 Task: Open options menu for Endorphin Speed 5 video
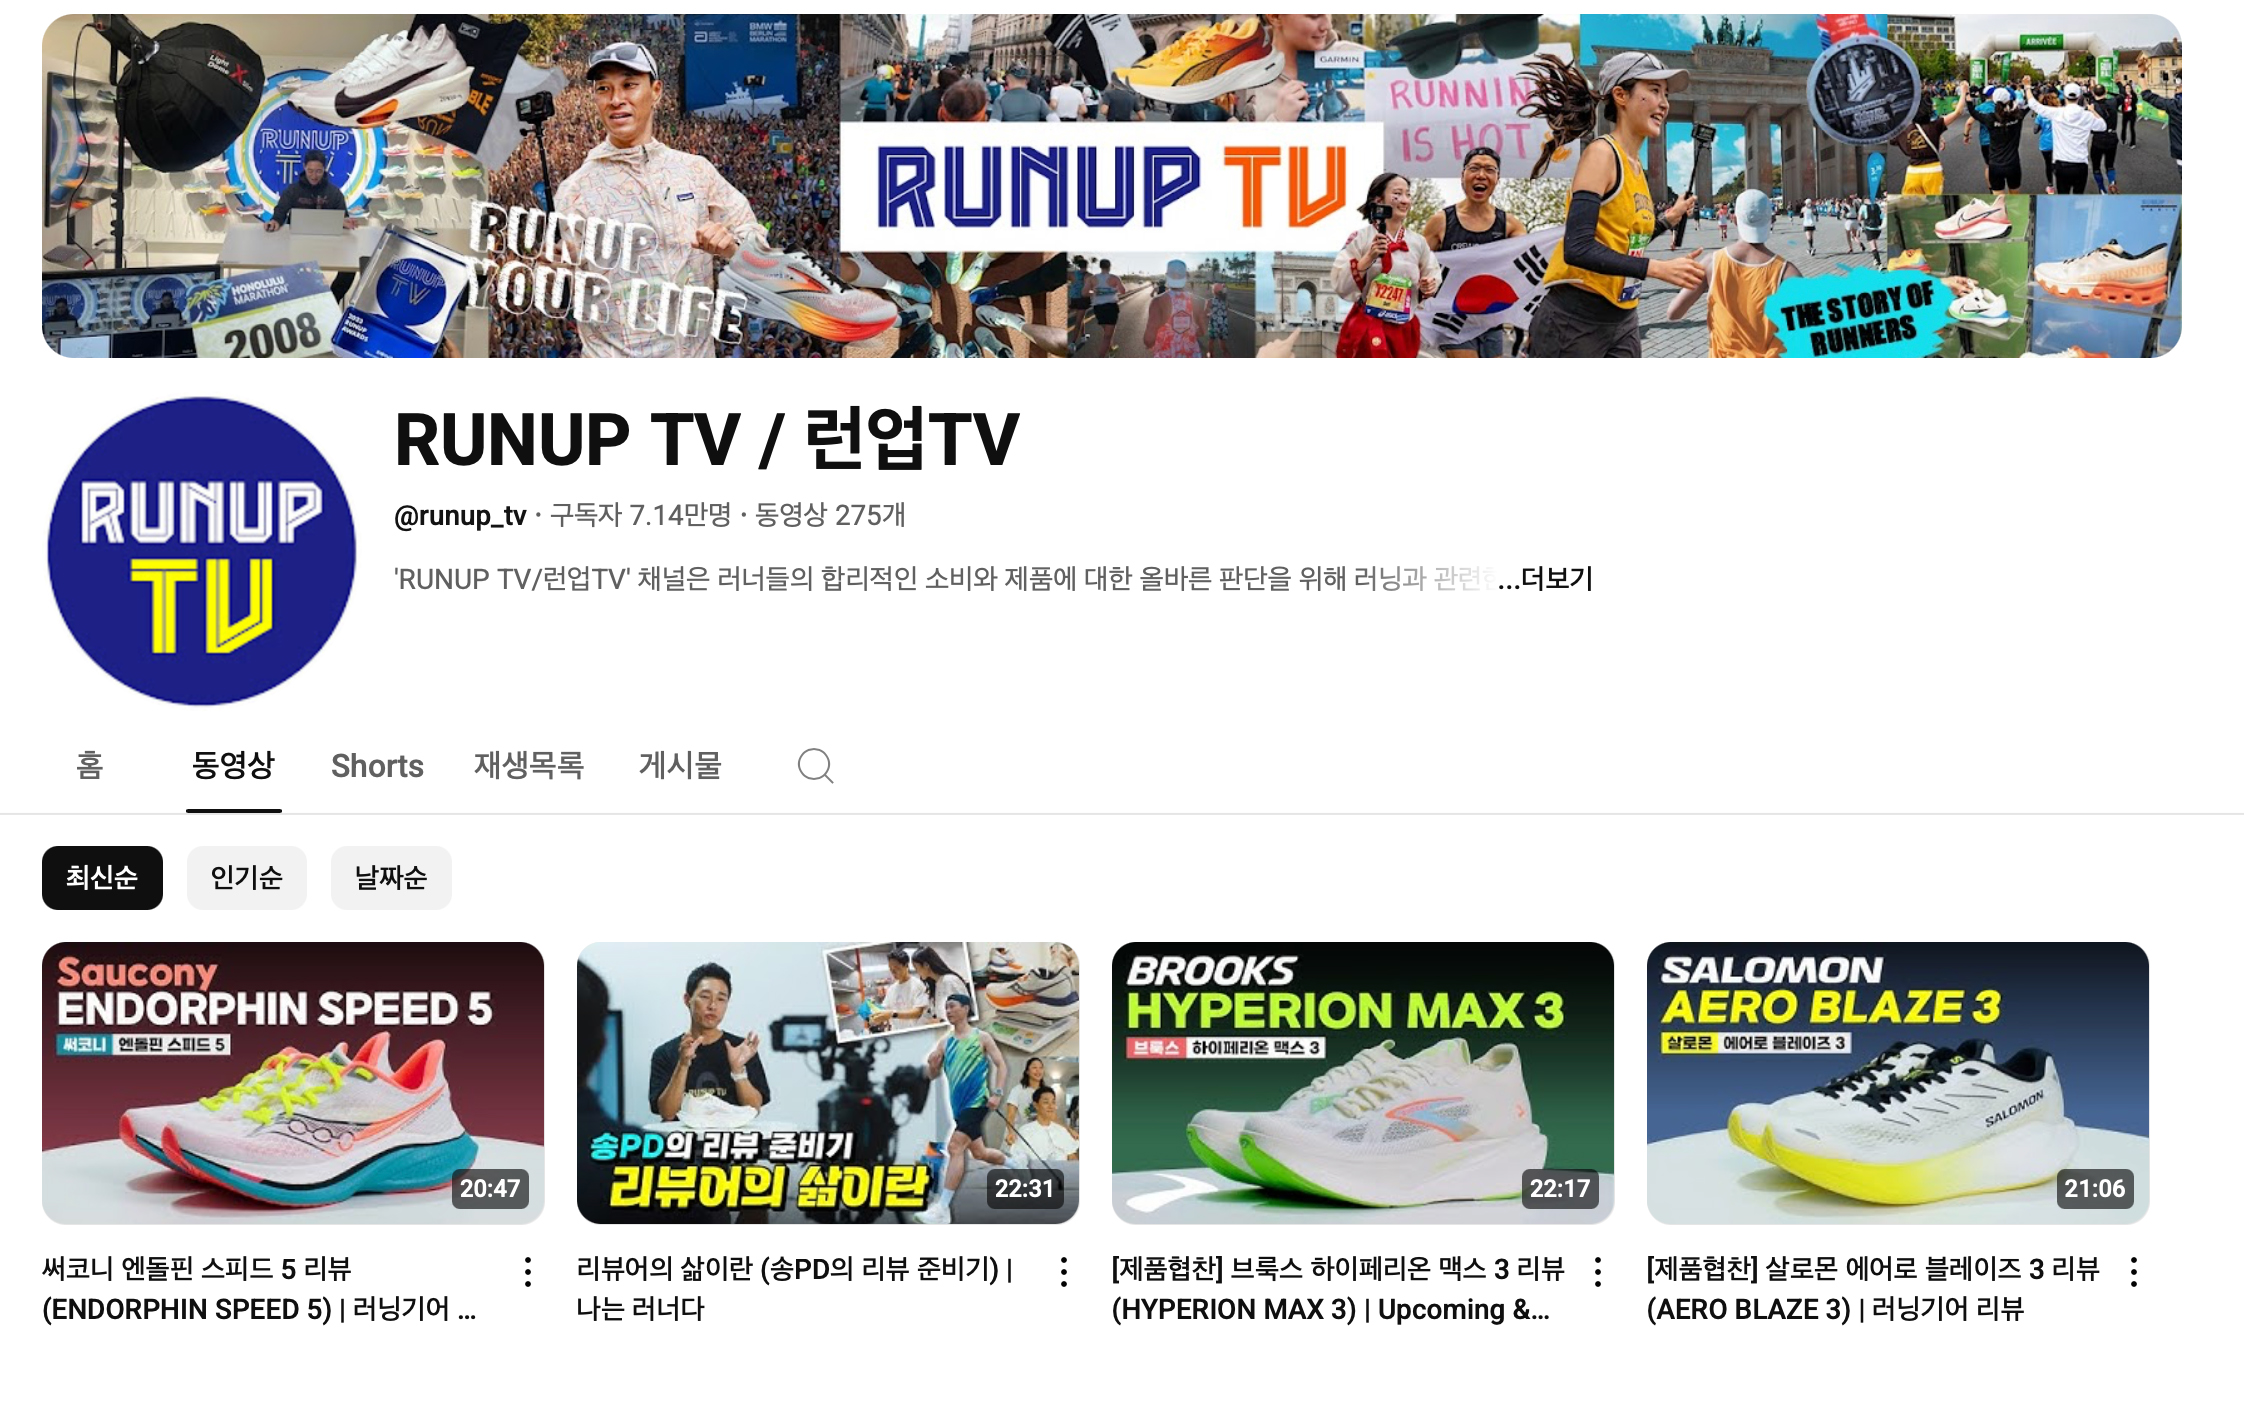(528, 1272)
